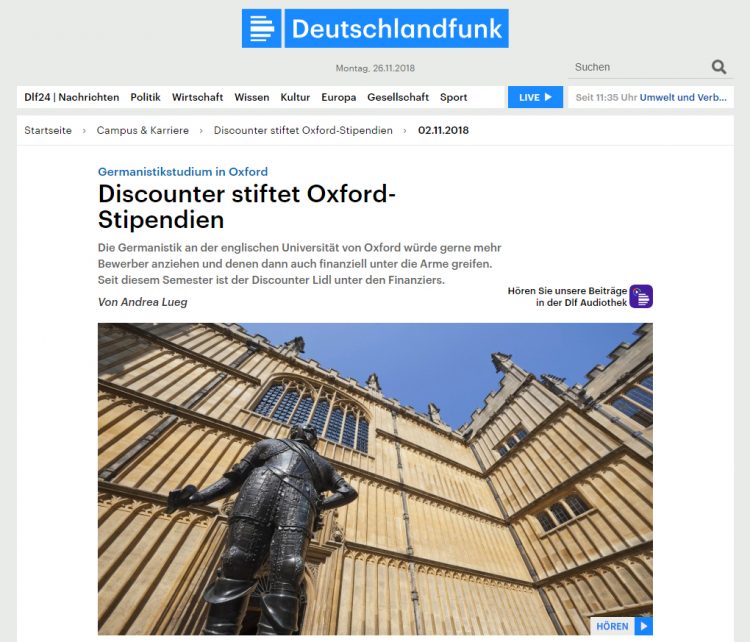
Task: Open the Sport menu item
Action: [x=453, y=97]
